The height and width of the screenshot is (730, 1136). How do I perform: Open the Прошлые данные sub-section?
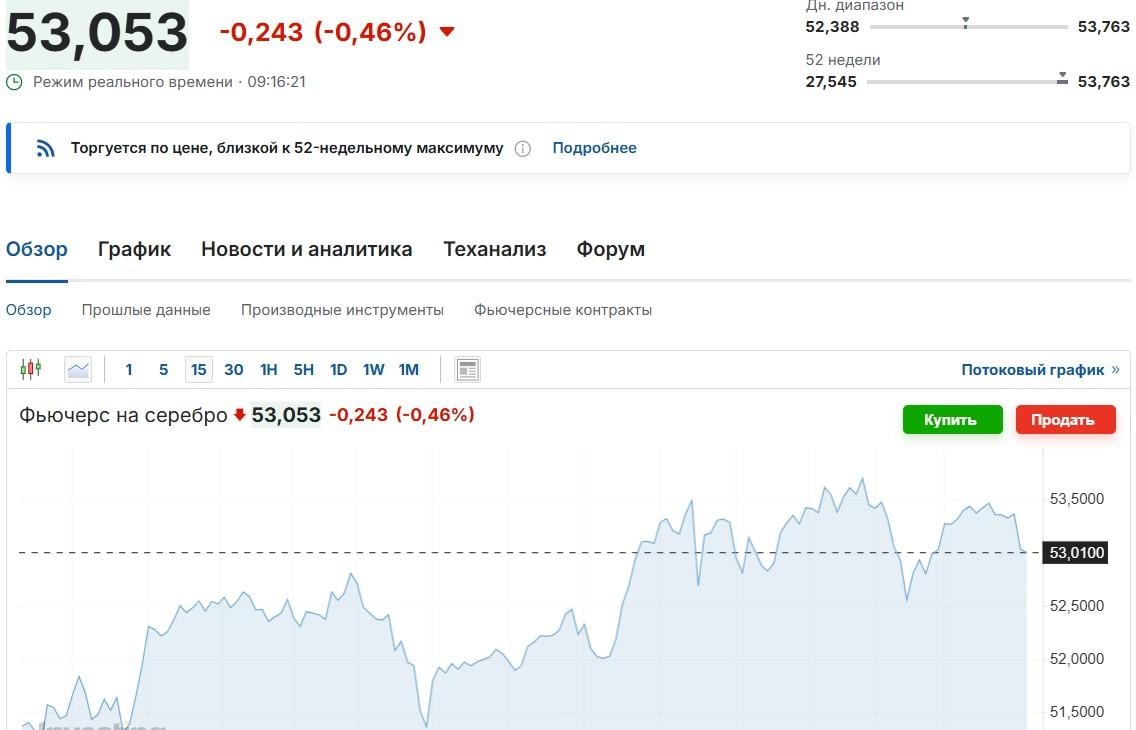tap(146, 310)
